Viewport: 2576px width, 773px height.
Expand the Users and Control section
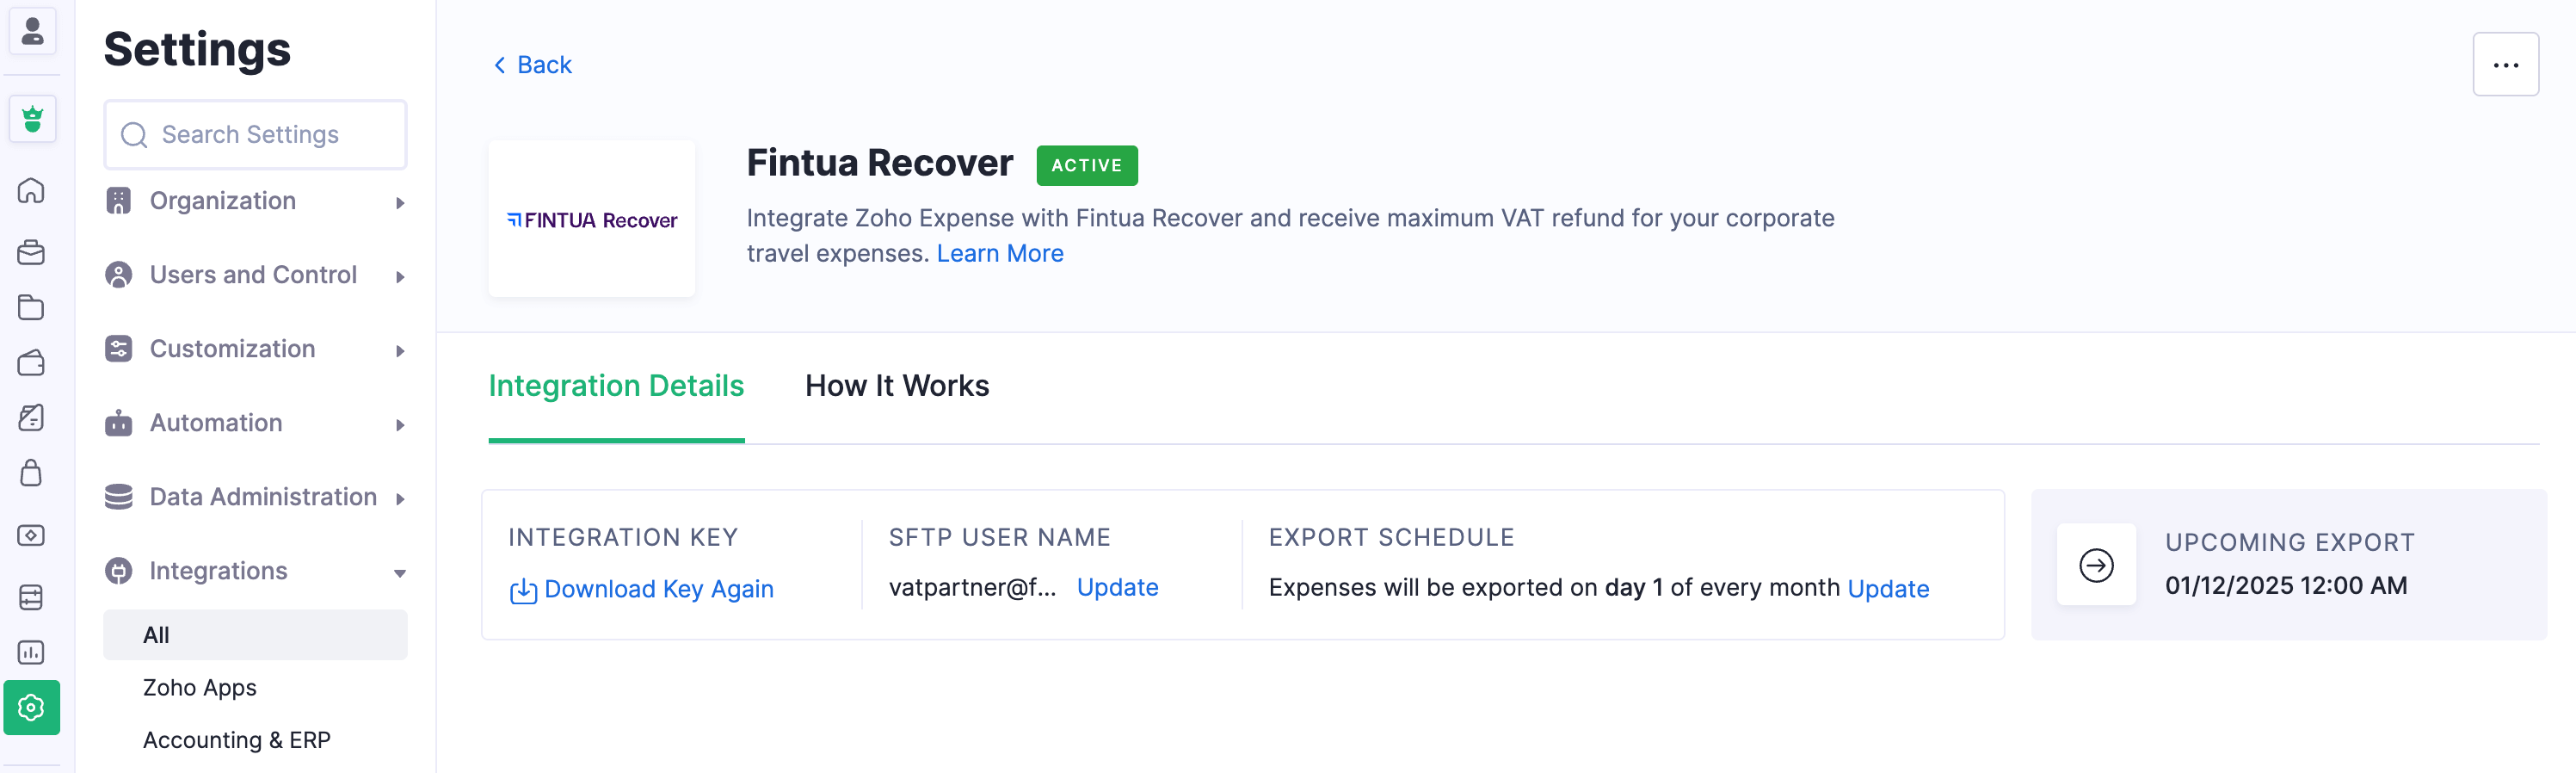click(x=255, y=275)
